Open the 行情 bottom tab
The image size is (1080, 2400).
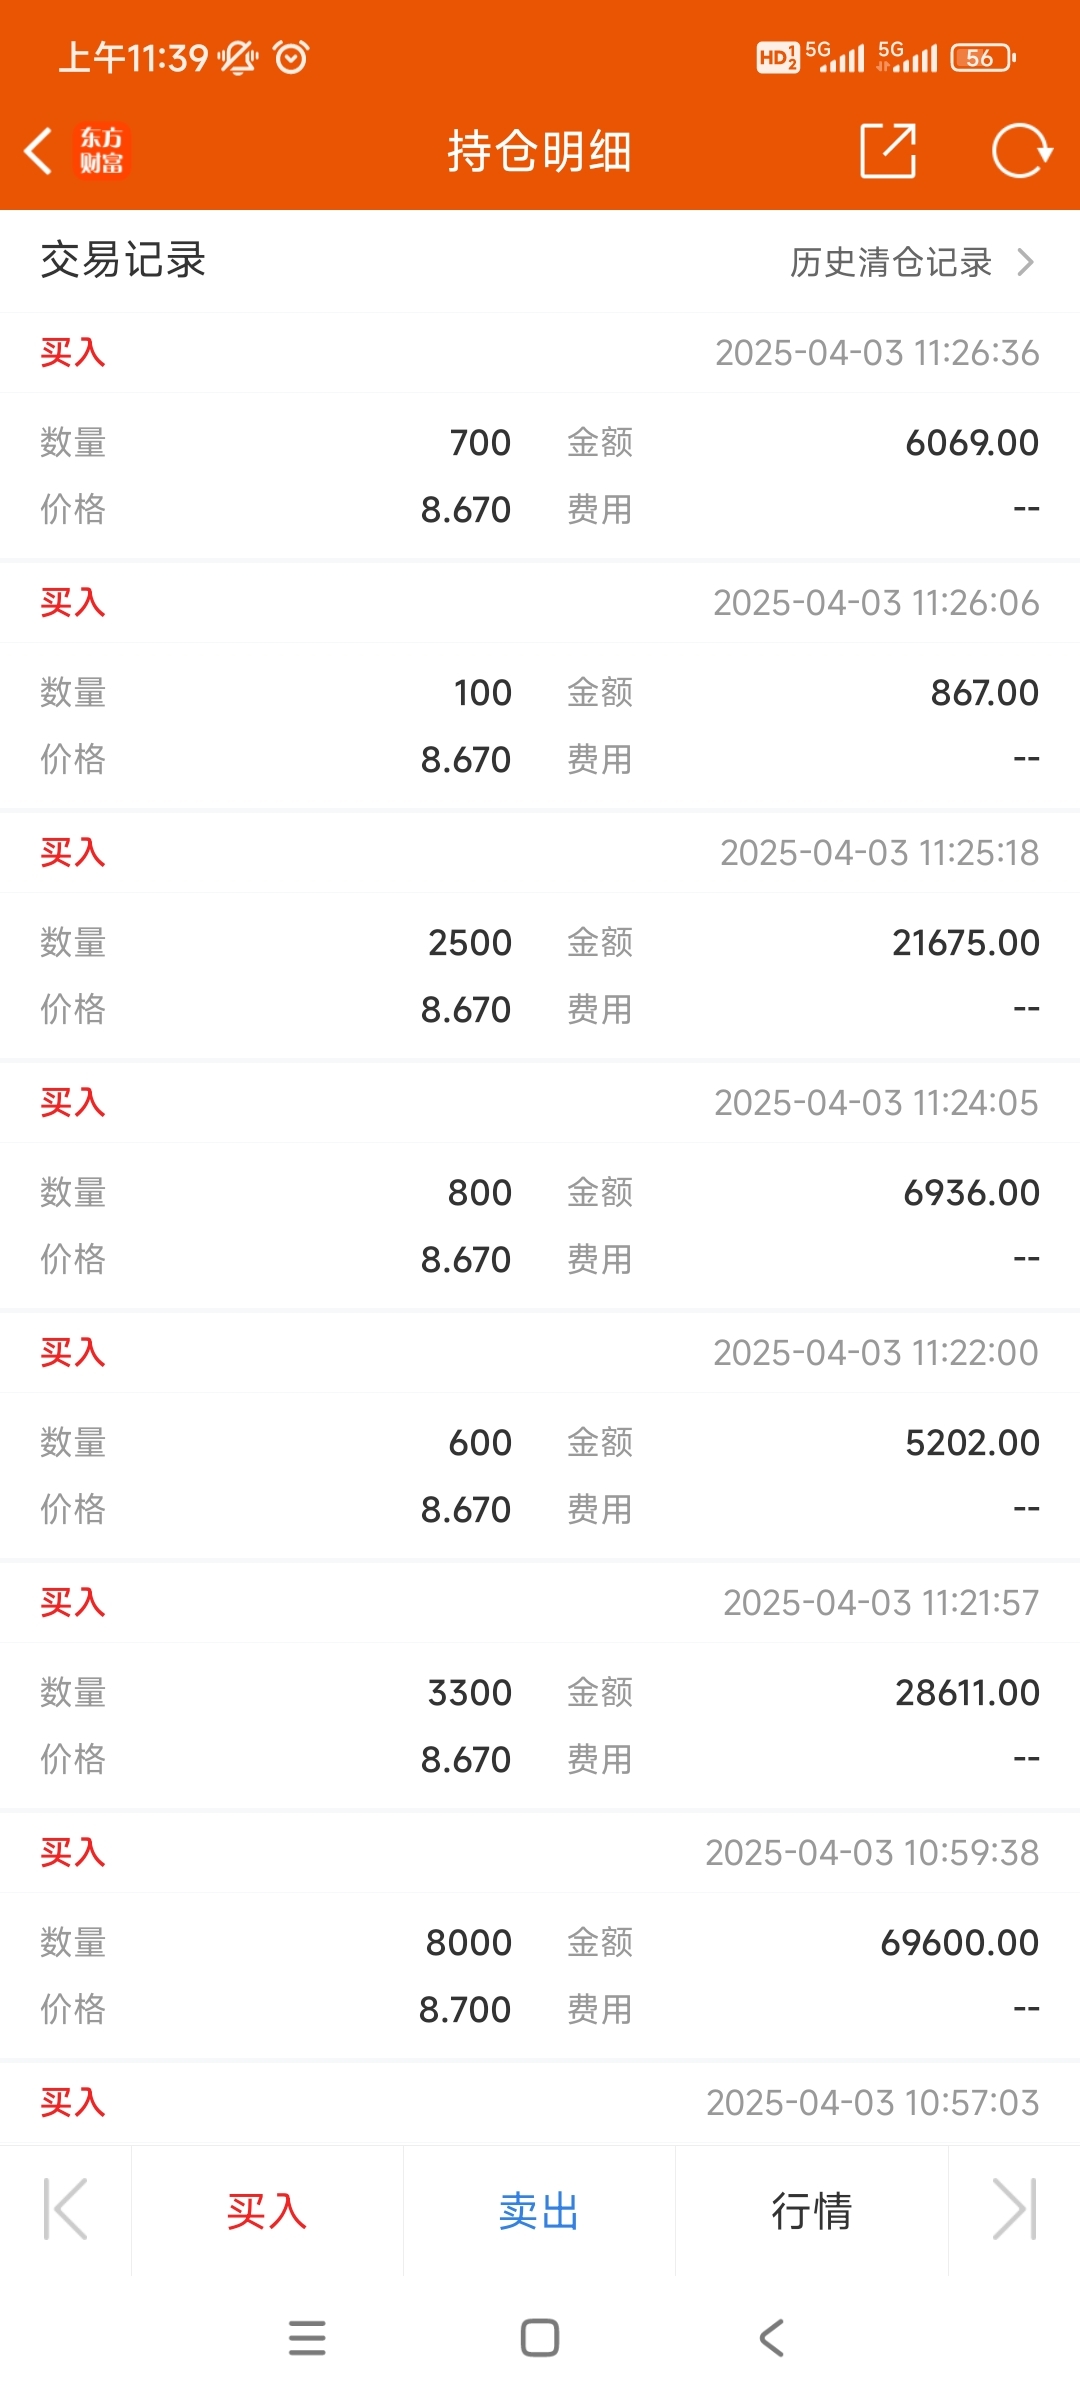pos(811,2211)
